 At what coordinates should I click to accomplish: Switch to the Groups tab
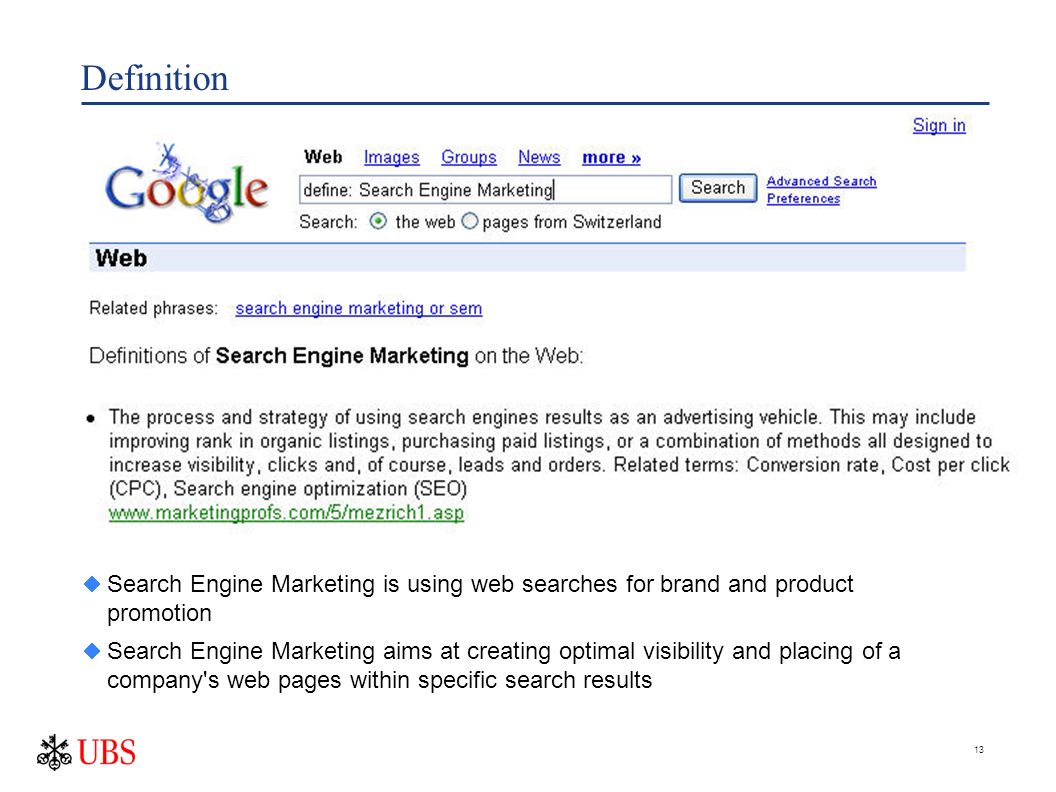469,158
